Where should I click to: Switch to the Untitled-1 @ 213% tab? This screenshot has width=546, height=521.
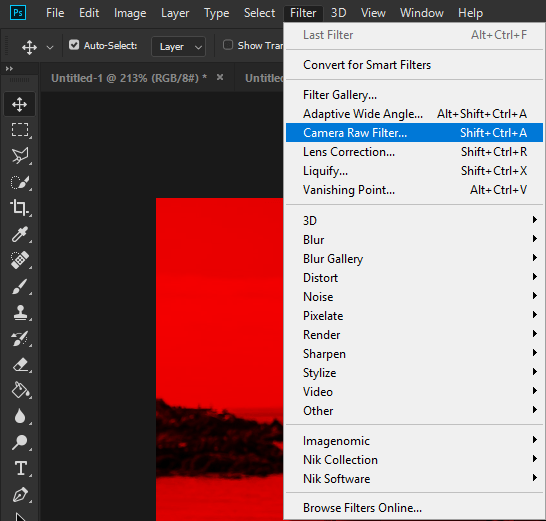pos(129,78)
